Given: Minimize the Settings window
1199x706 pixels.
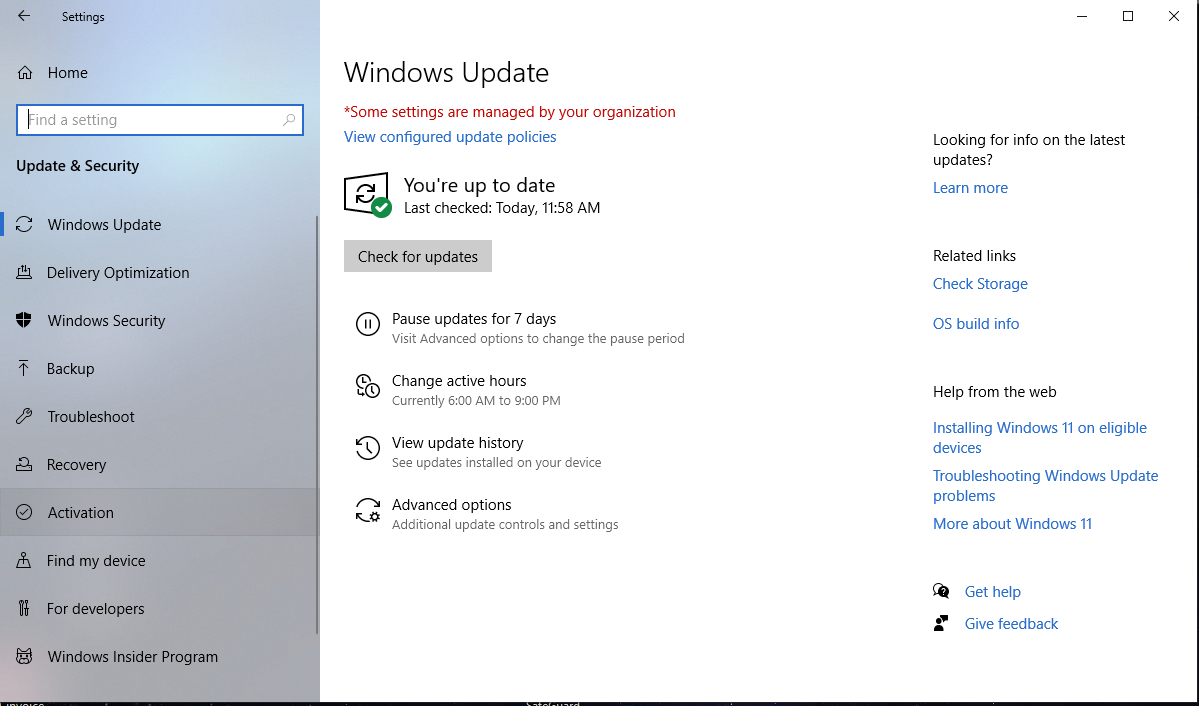Looking at the screenshot, I should tap(1081, 16).
